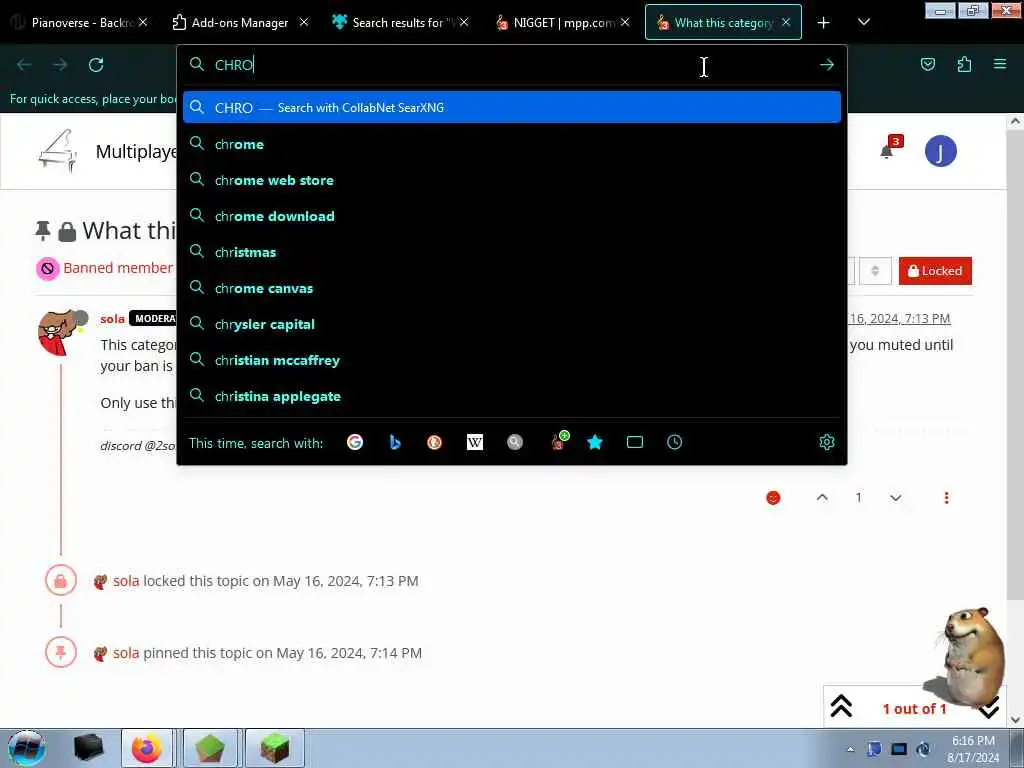Close the Search results tab
Viewport: 1024px width, 768px height.
pos(464,22)
